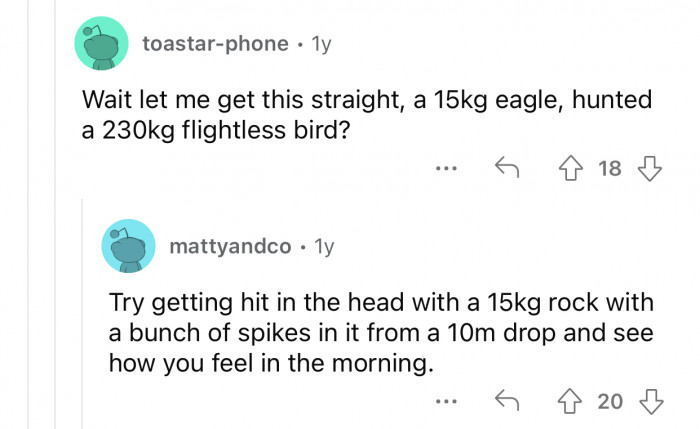Open more options on toastar-phone's comment
This screenshot has height=429, width=700.
click(446, 169)
